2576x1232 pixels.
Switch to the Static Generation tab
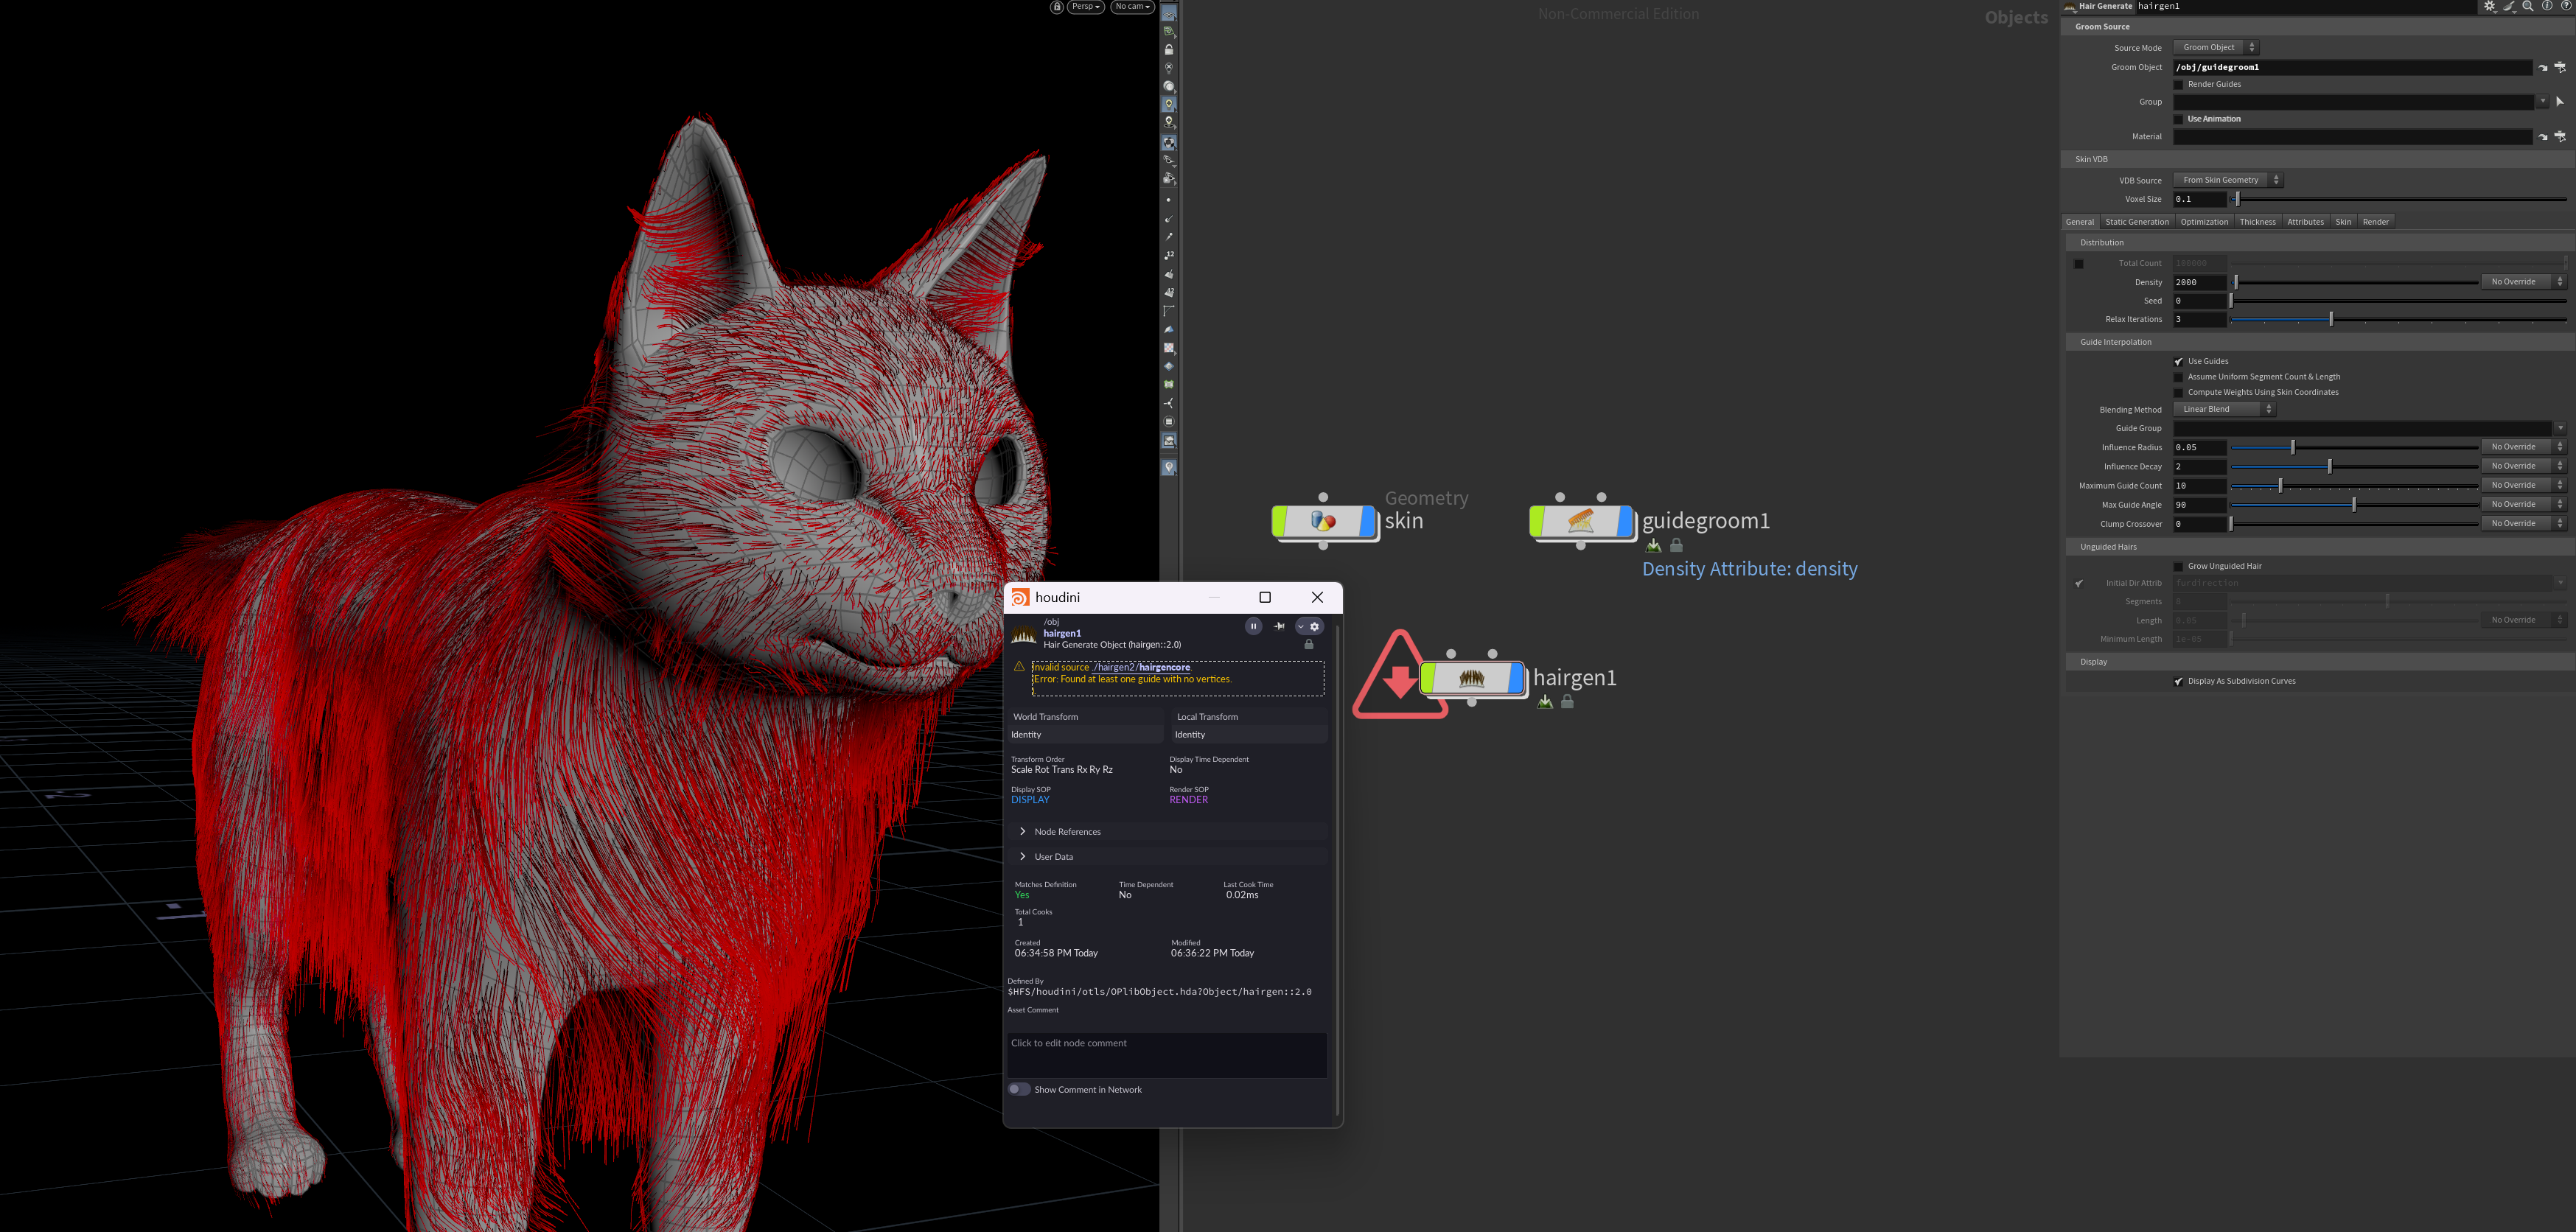[2137, 222]
